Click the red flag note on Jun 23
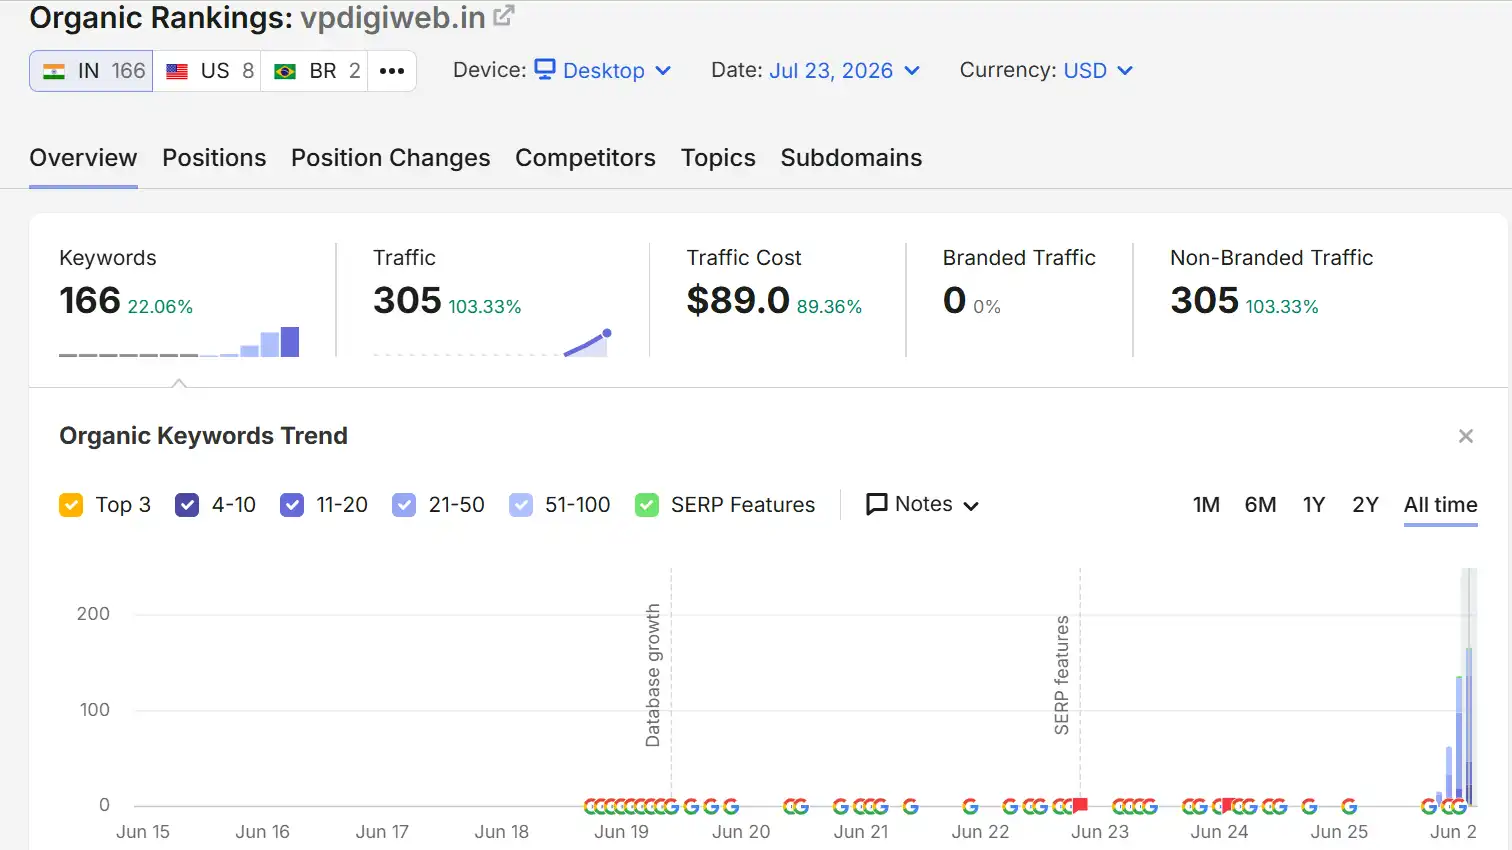 (x=1080, y=805)
